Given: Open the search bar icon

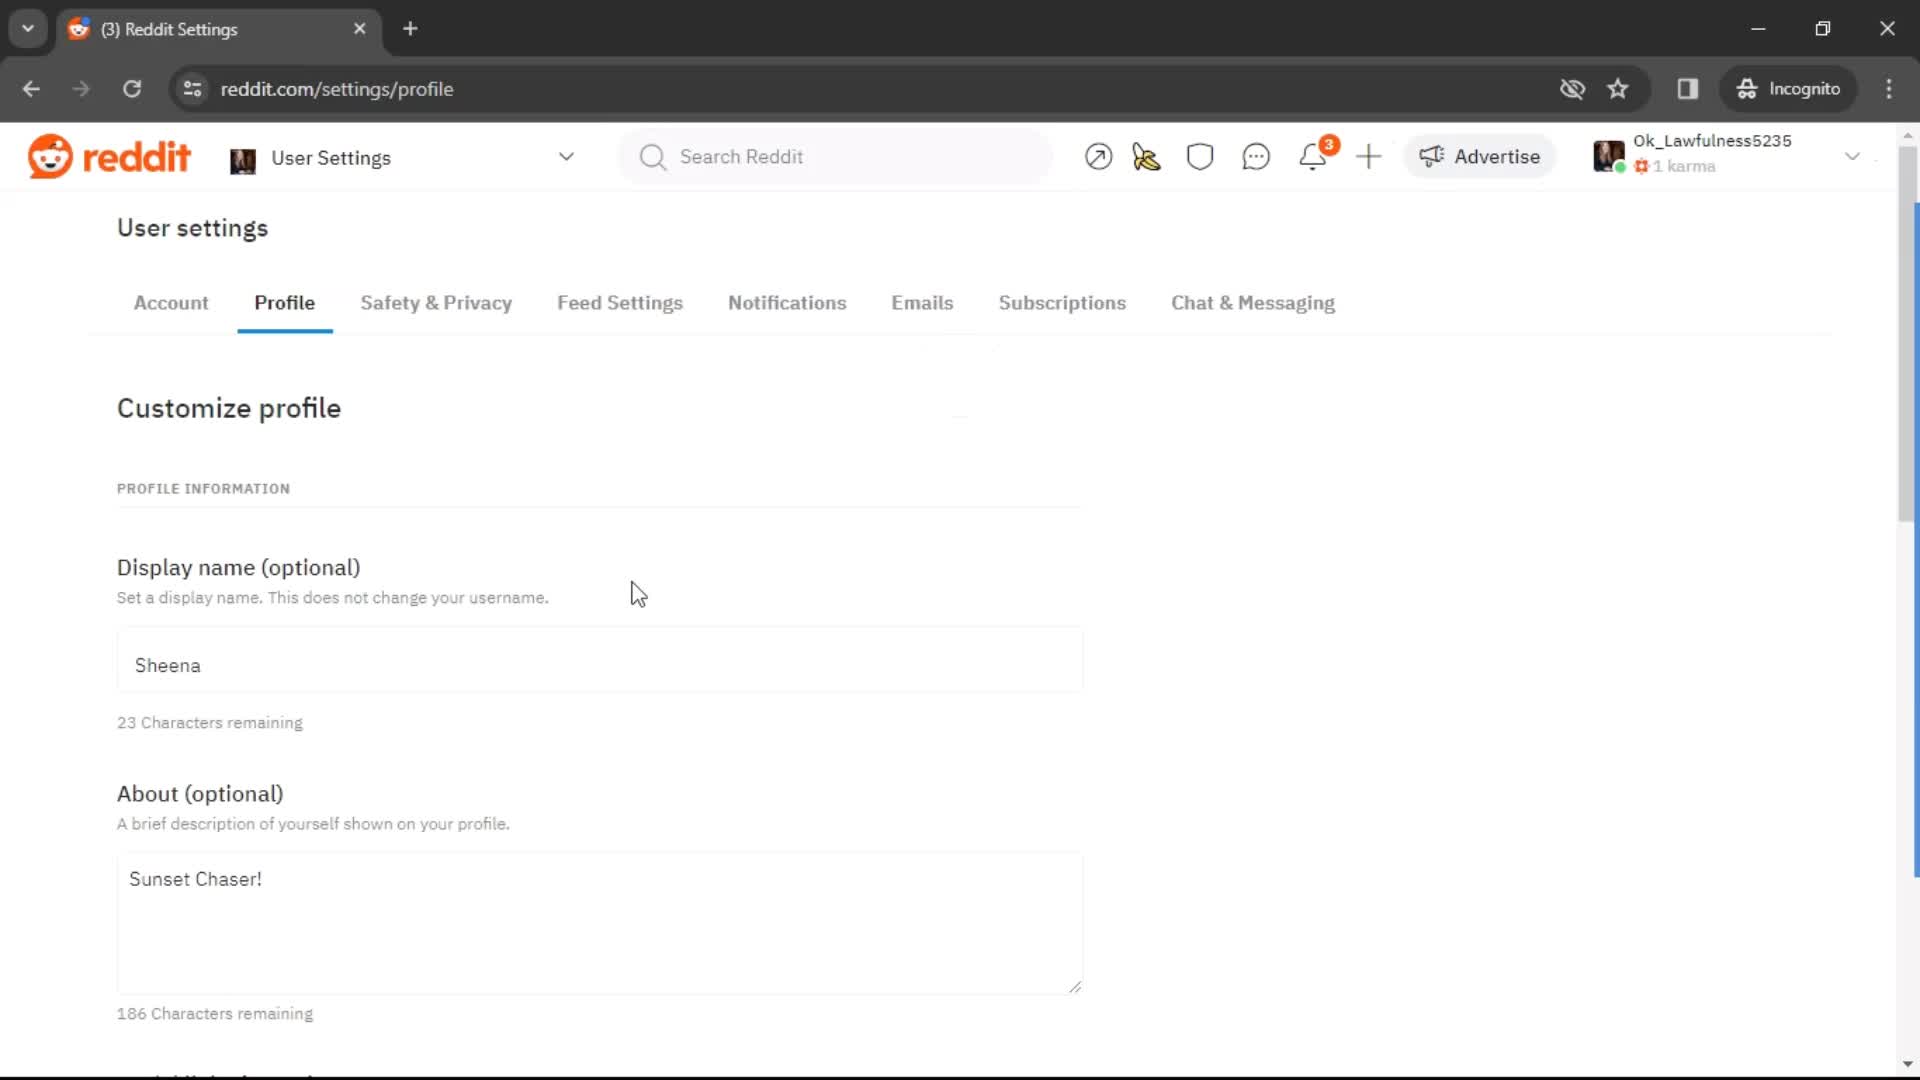Looking at the screenshot, I should coord(651,156).
